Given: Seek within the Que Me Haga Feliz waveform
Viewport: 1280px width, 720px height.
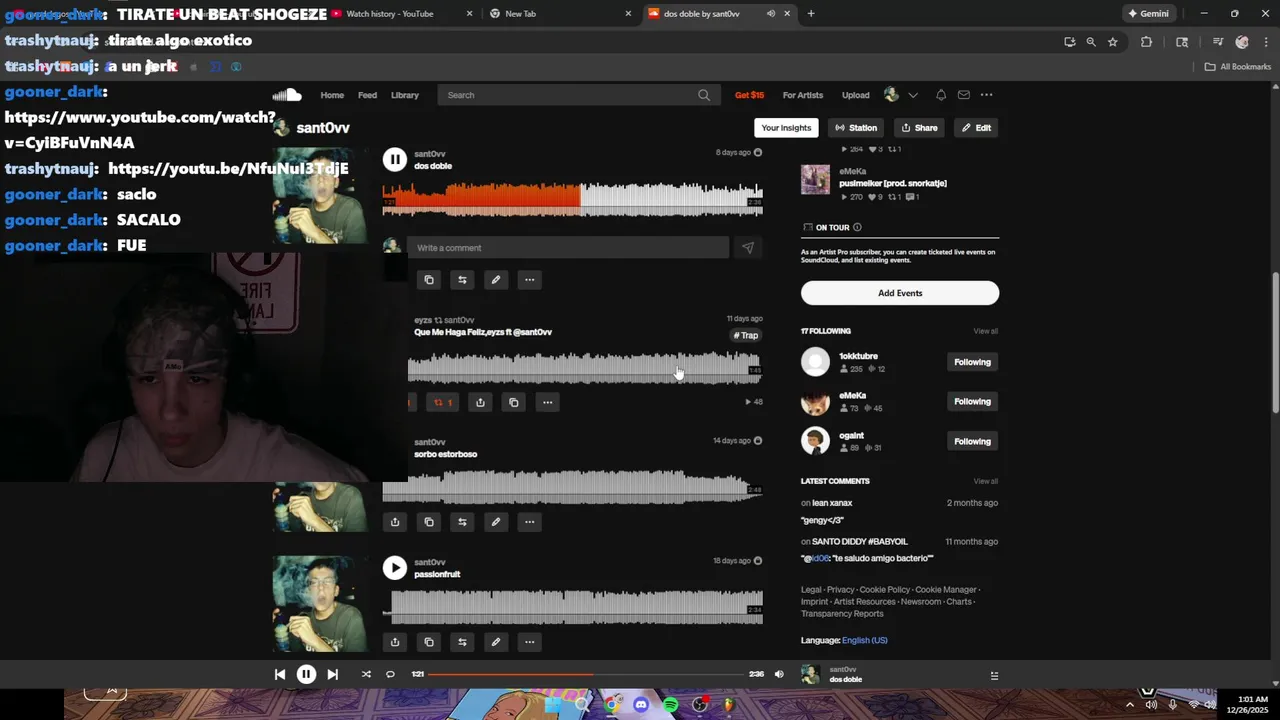Looking at the screenshot, I should [584, 367].
